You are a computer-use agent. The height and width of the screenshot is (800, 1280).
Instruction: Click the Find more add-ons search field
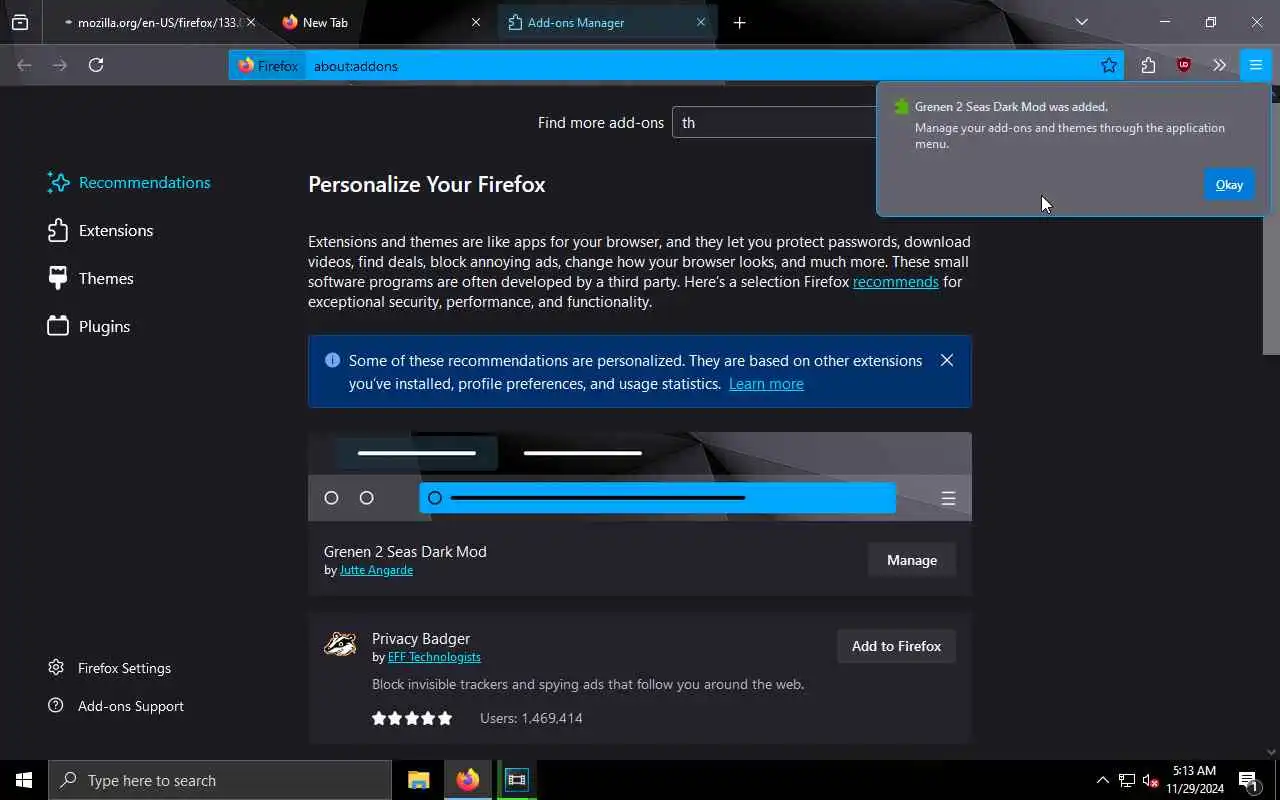click(774, 122)
